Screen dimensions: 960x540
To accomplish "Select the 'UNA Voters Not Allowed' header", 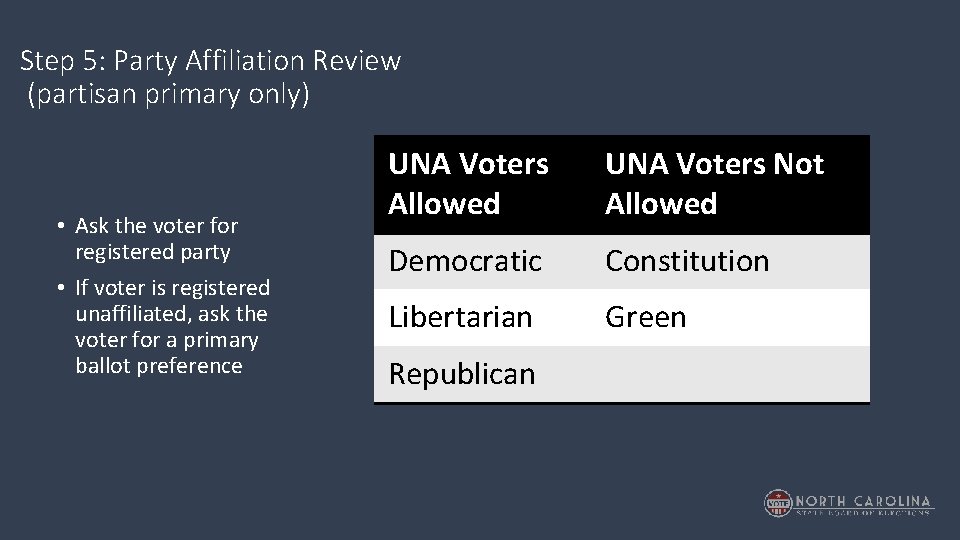I will 714,184.
